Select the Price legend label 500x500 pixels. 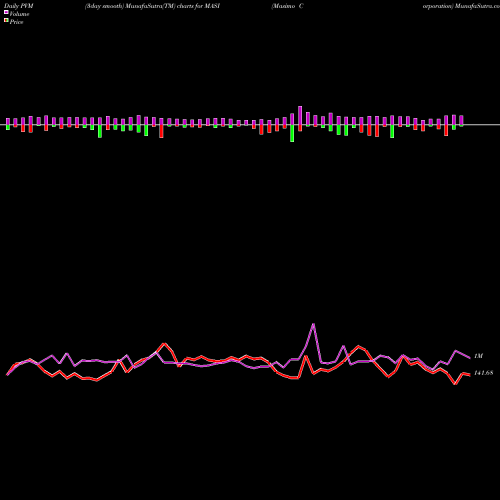click(16, 22)
